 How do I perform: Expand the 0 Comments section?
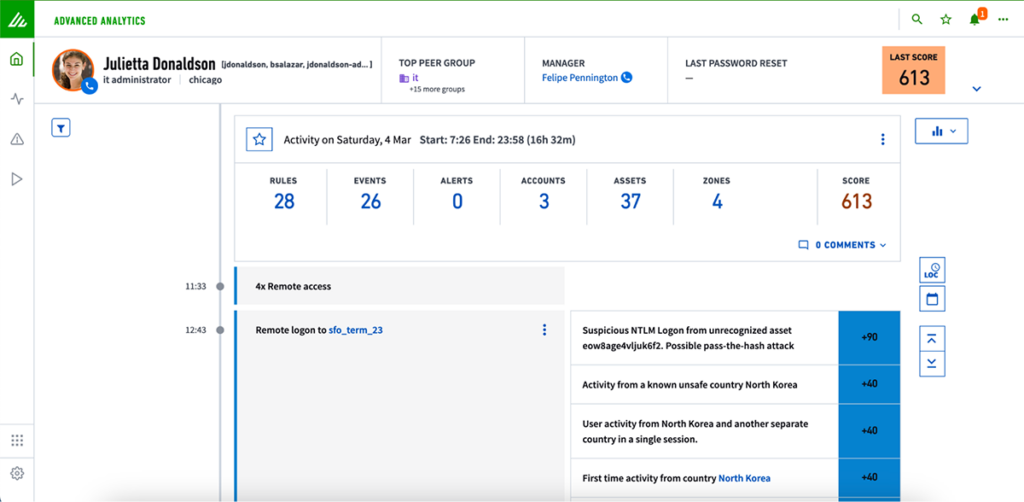point(842,245)
